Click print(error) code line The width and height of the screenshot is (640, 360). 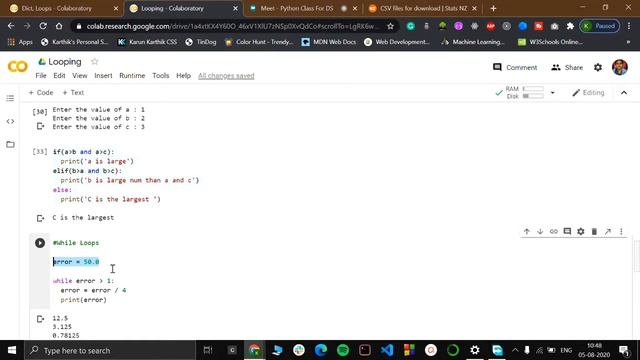pyautogui.click(x=84, y=300)
